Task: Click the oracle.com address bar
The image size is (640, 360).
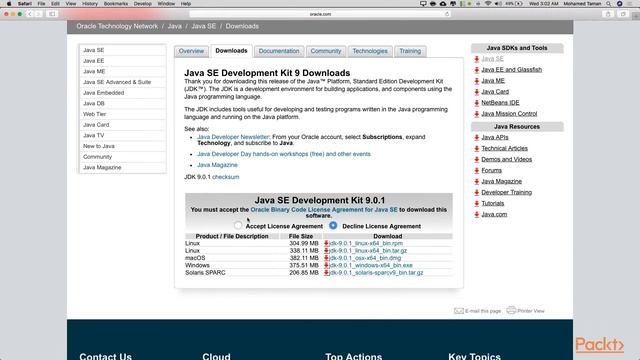Action: (x=320, y=14)
